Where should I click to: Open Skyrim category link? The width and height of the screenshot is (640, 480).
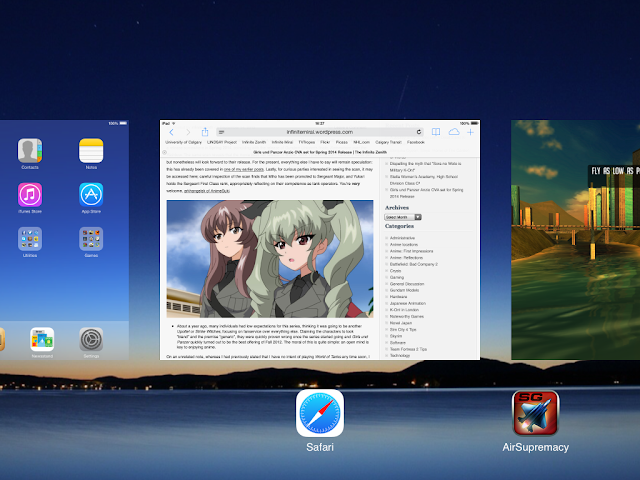tap(396, 336)
